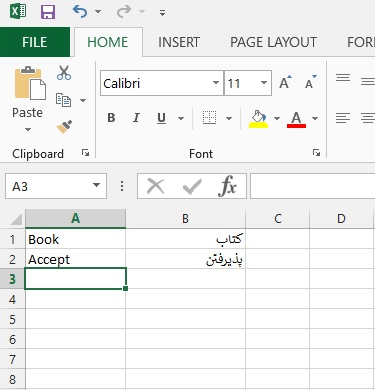Open the Clipboard dialog launcher

pos(86,153)
